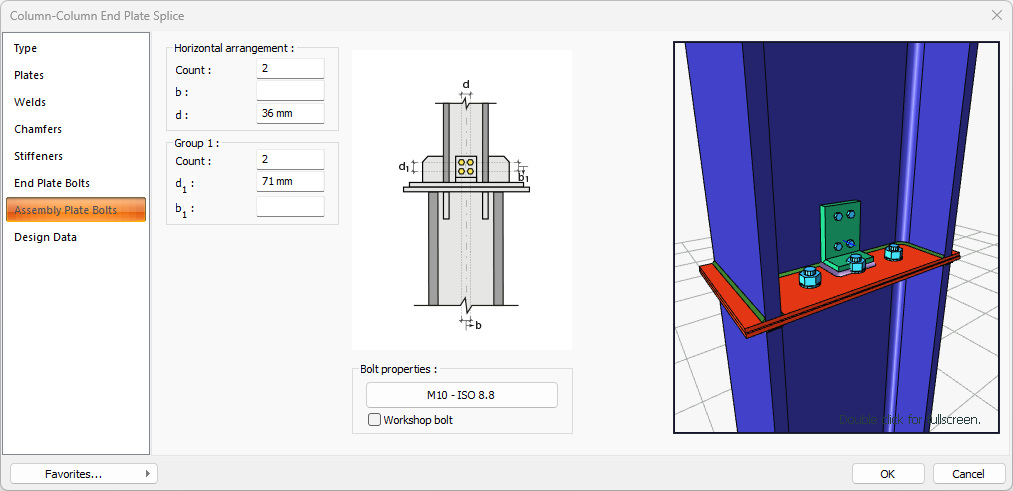The image size is (1013, 491).
Task: Click the M10 - ISO 8.8 bolt button
Action: (461, 395)
